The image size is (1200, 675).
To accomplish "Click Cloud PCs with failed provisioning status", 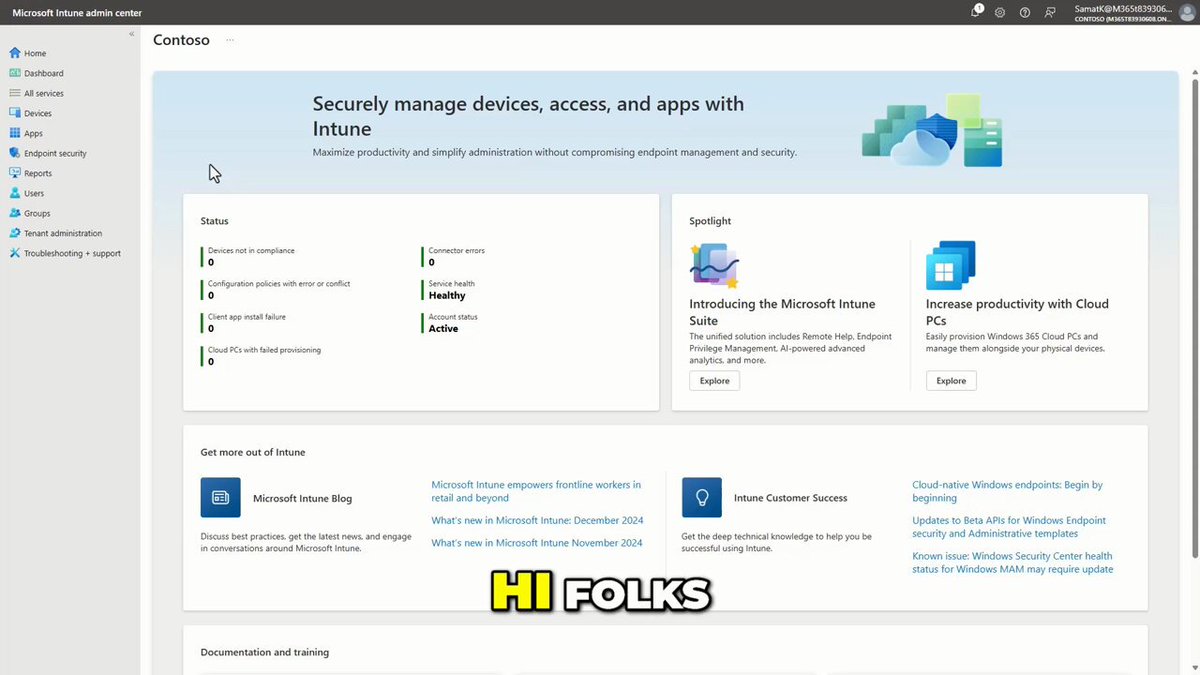I will pos(262,355).
